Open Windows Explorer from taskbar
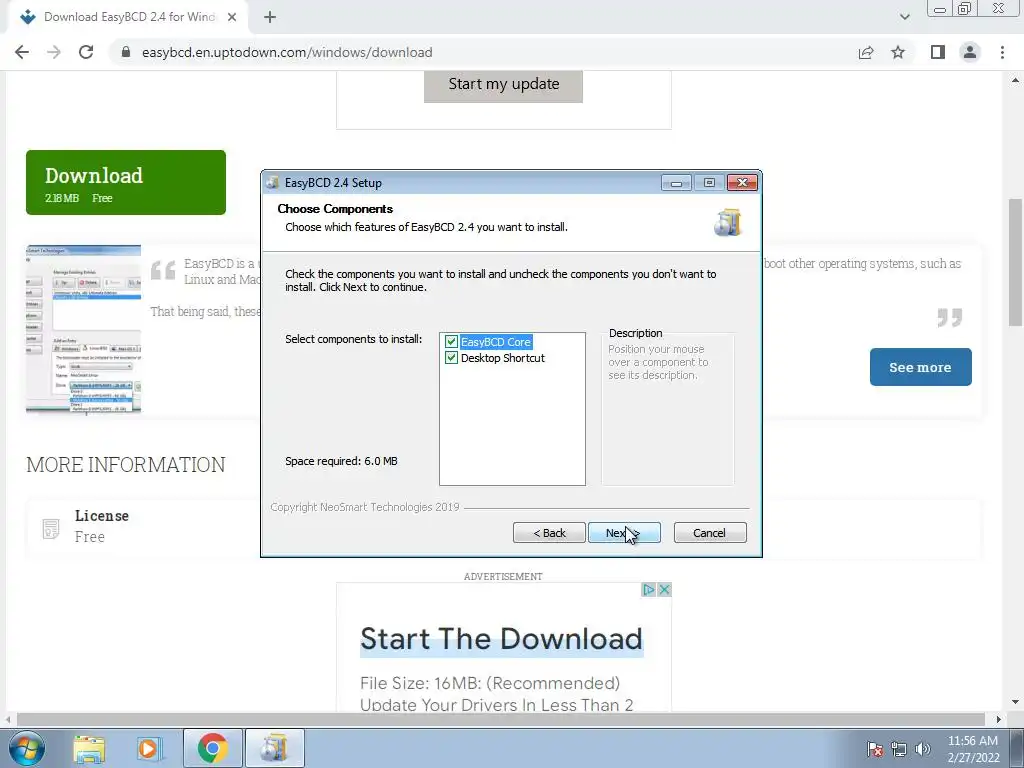Viewport: 1024px width, 768px height. [89, 749]
